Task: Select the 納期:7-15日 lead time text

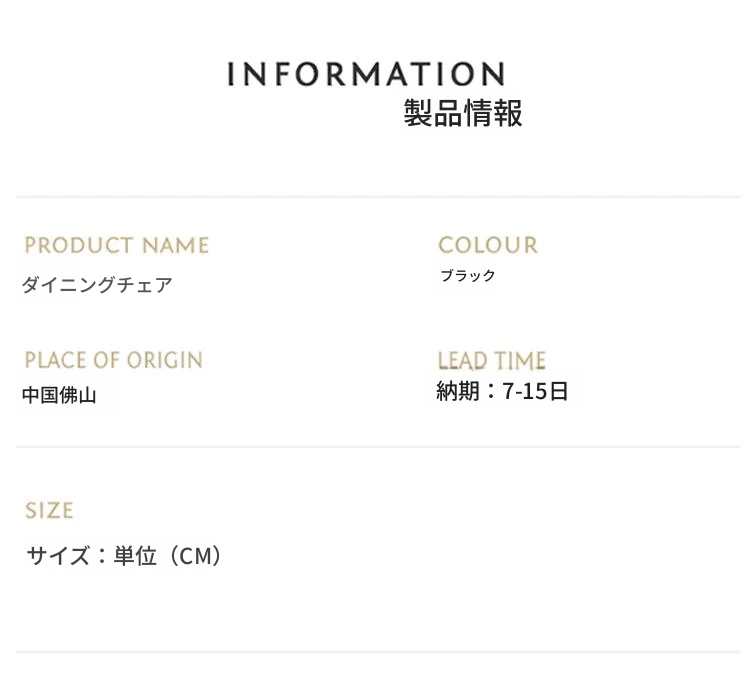Action: tap(502, 391)
